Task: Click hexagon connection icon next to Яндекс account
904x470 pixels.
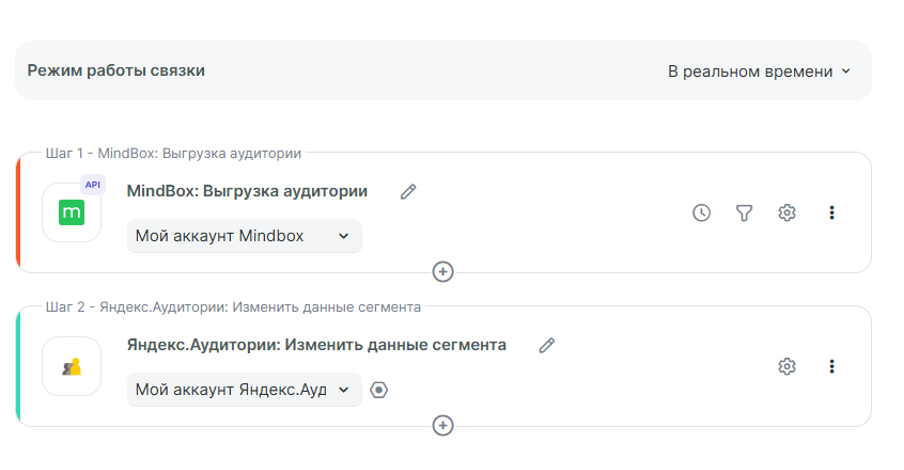Action: [379, 390]
